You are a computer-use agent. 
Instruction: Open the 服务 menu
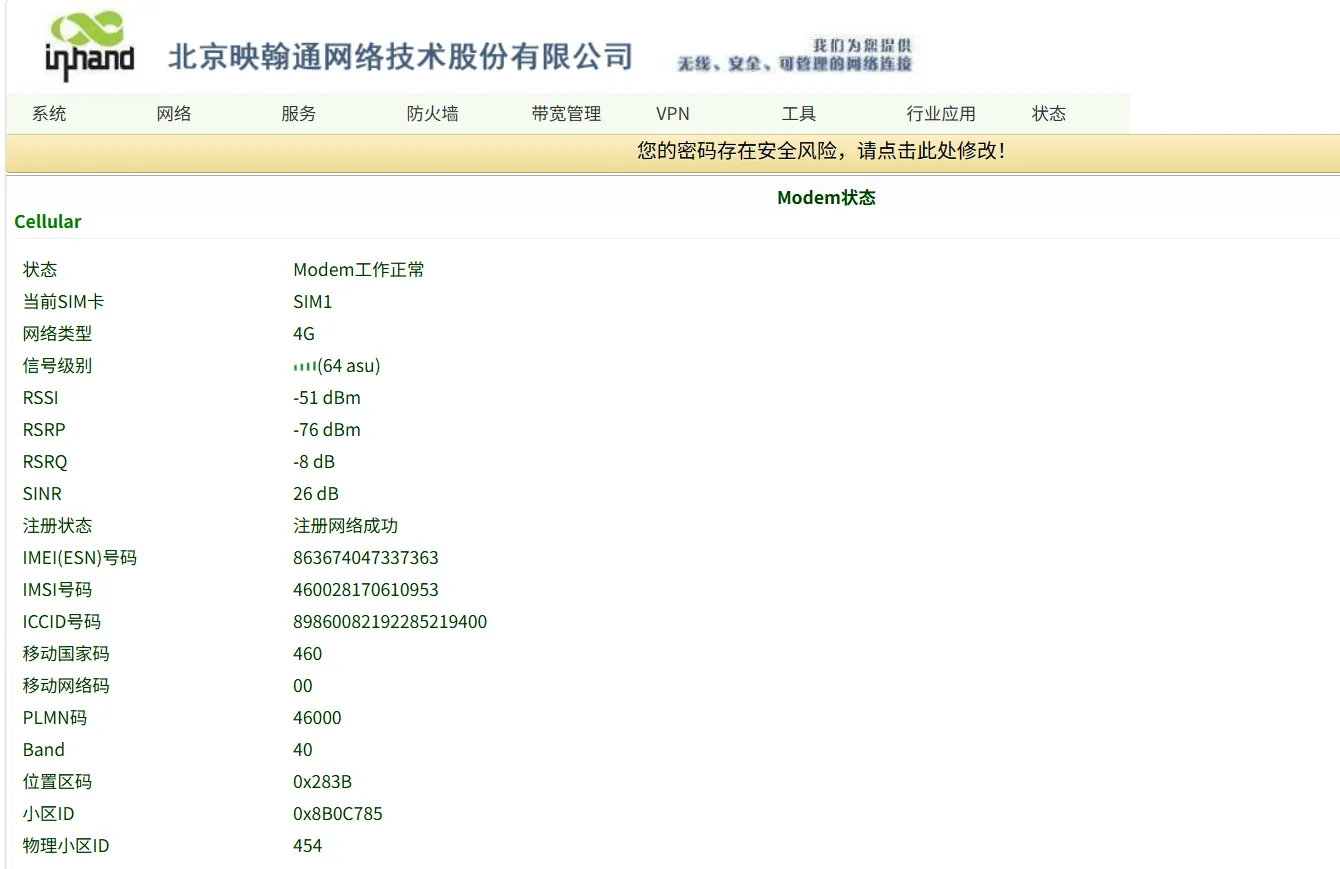click(x=299, y=114)
